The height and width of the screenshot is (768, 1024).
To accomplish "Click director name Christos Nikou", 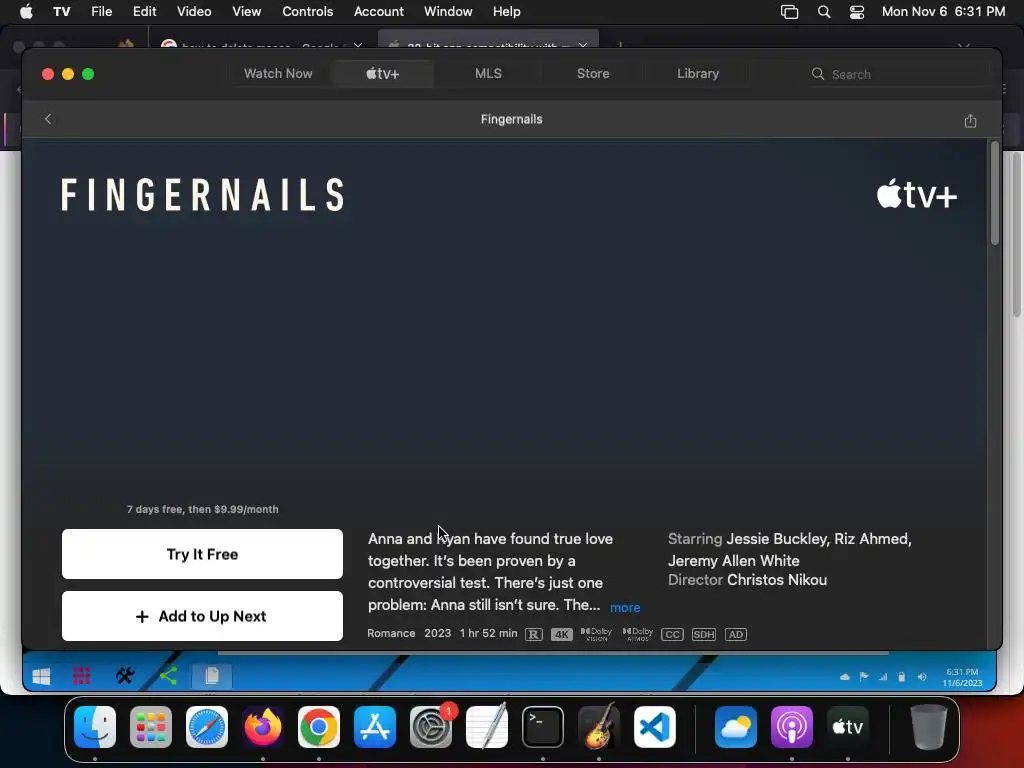I will 776,580.
